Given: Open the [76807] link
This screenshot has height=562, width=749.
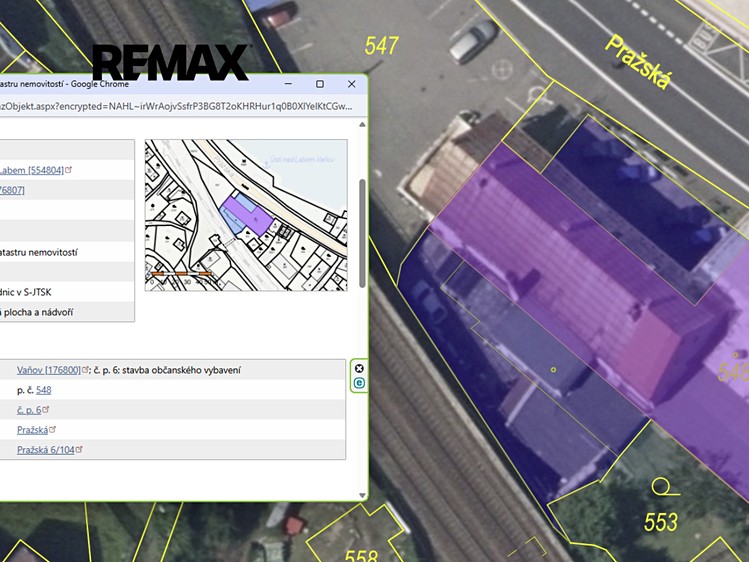Looking at the screenshot, I should 12,190.
